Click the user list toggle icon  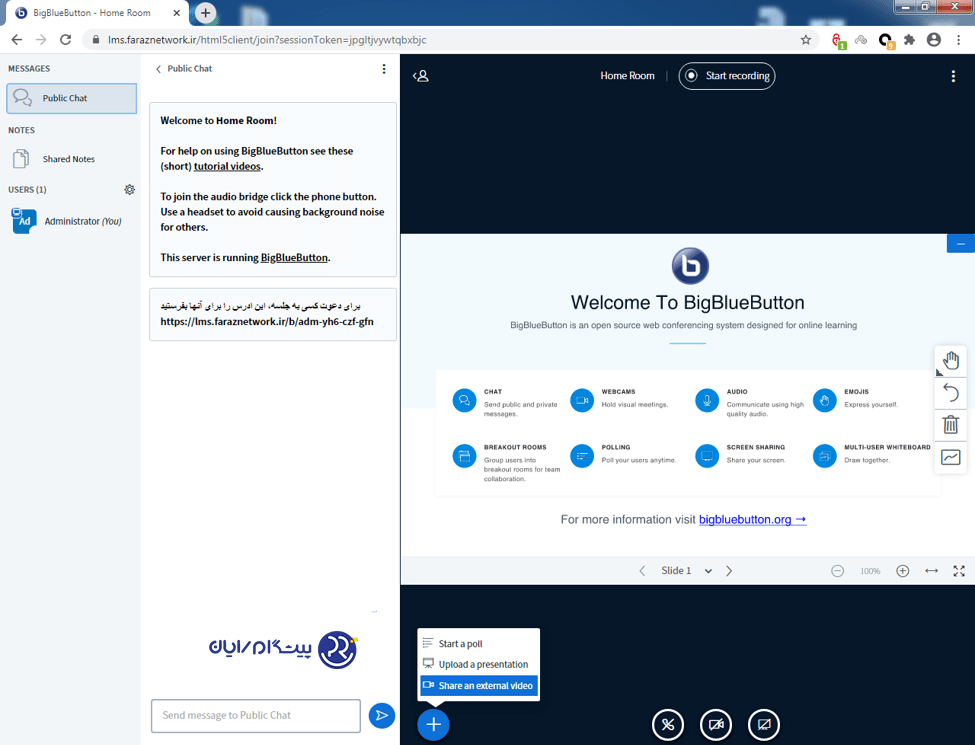point(421,76)
